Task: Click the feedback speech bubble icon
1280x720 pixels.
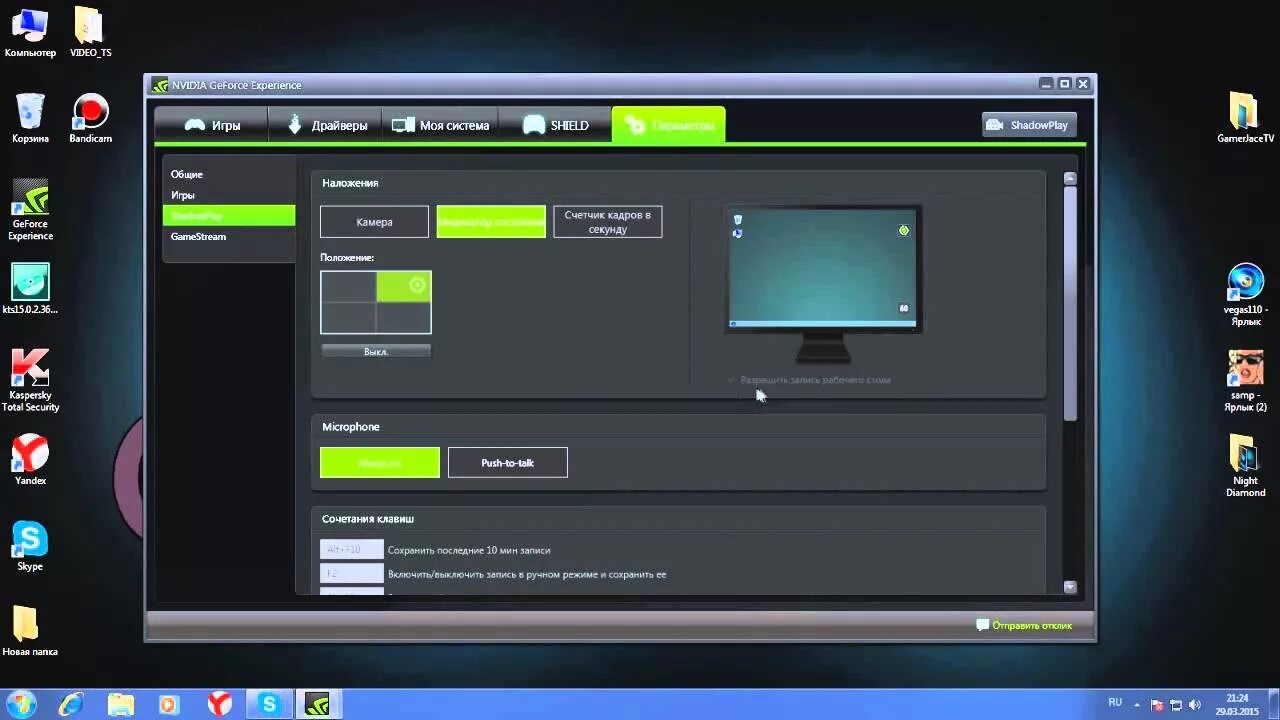Action: coord(982,625)
